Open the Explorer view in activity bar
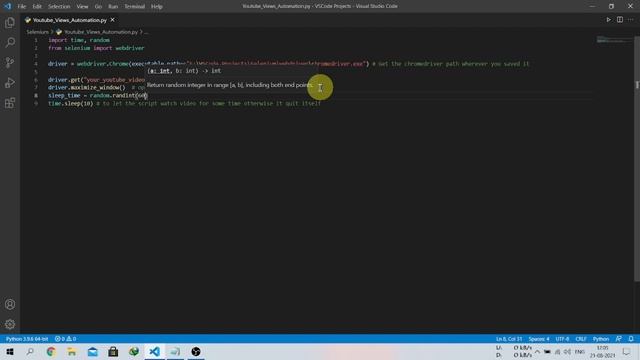The image size is (640, 360). [x=10, y=23]
